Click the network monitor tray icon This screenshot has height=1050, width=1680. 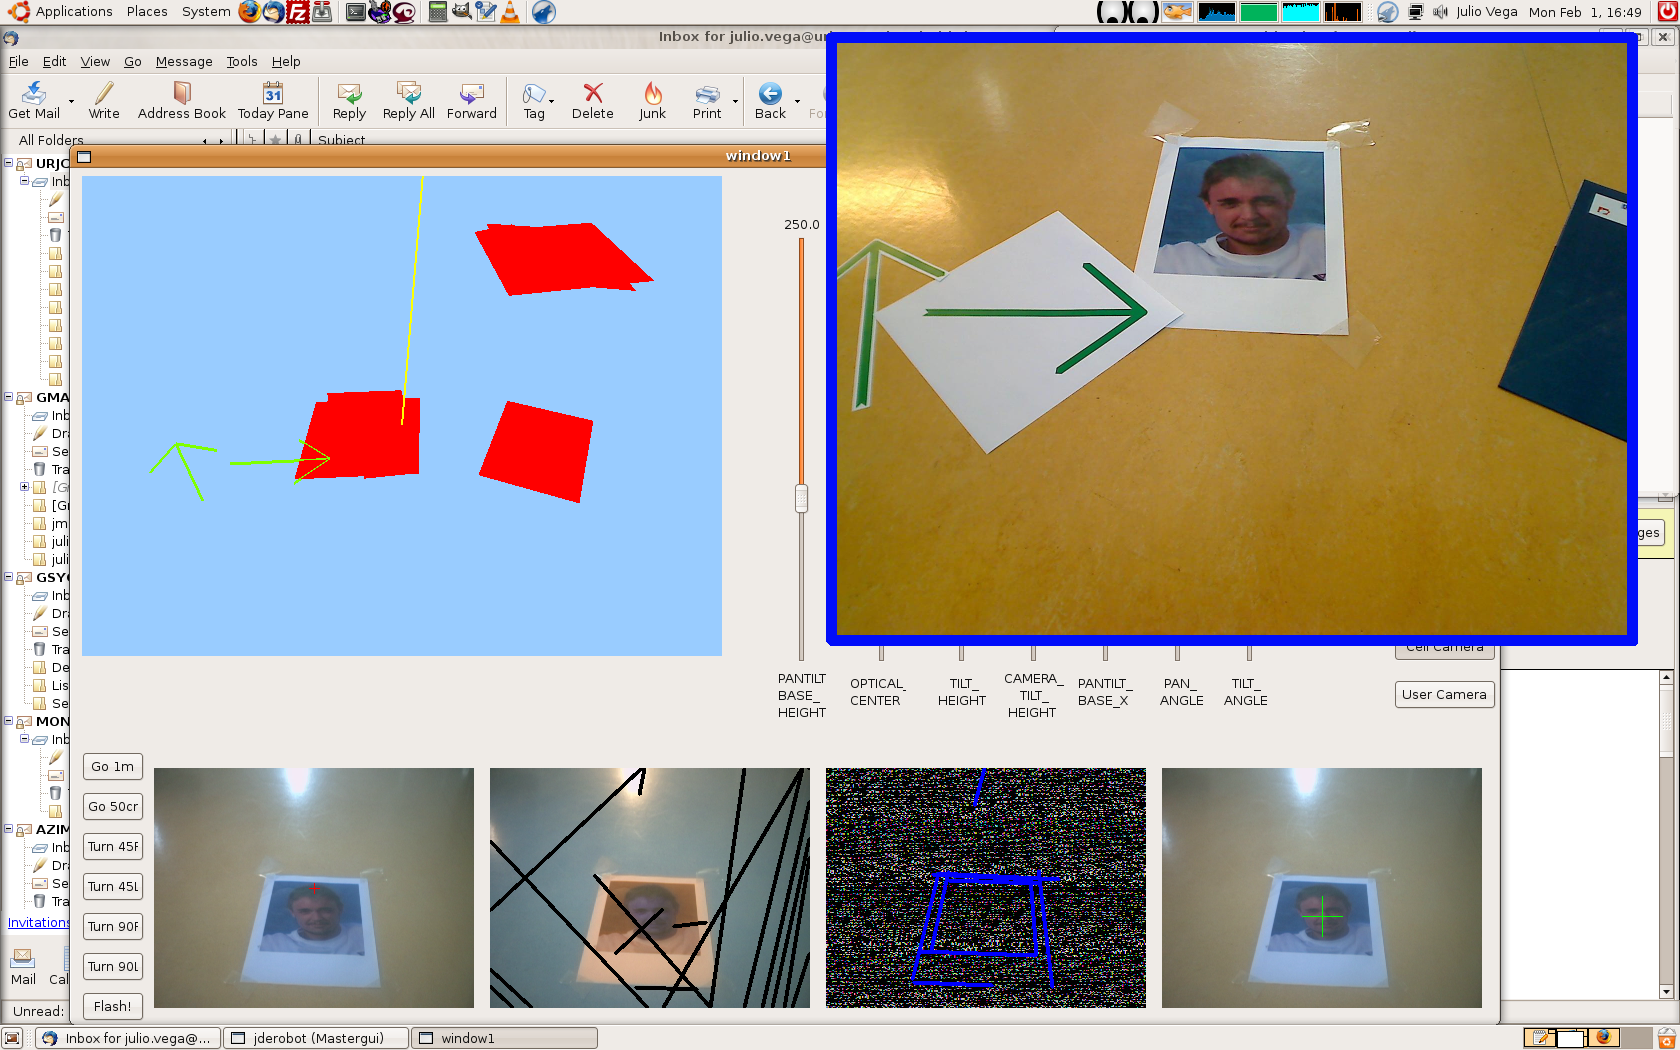click(1415, 12)
